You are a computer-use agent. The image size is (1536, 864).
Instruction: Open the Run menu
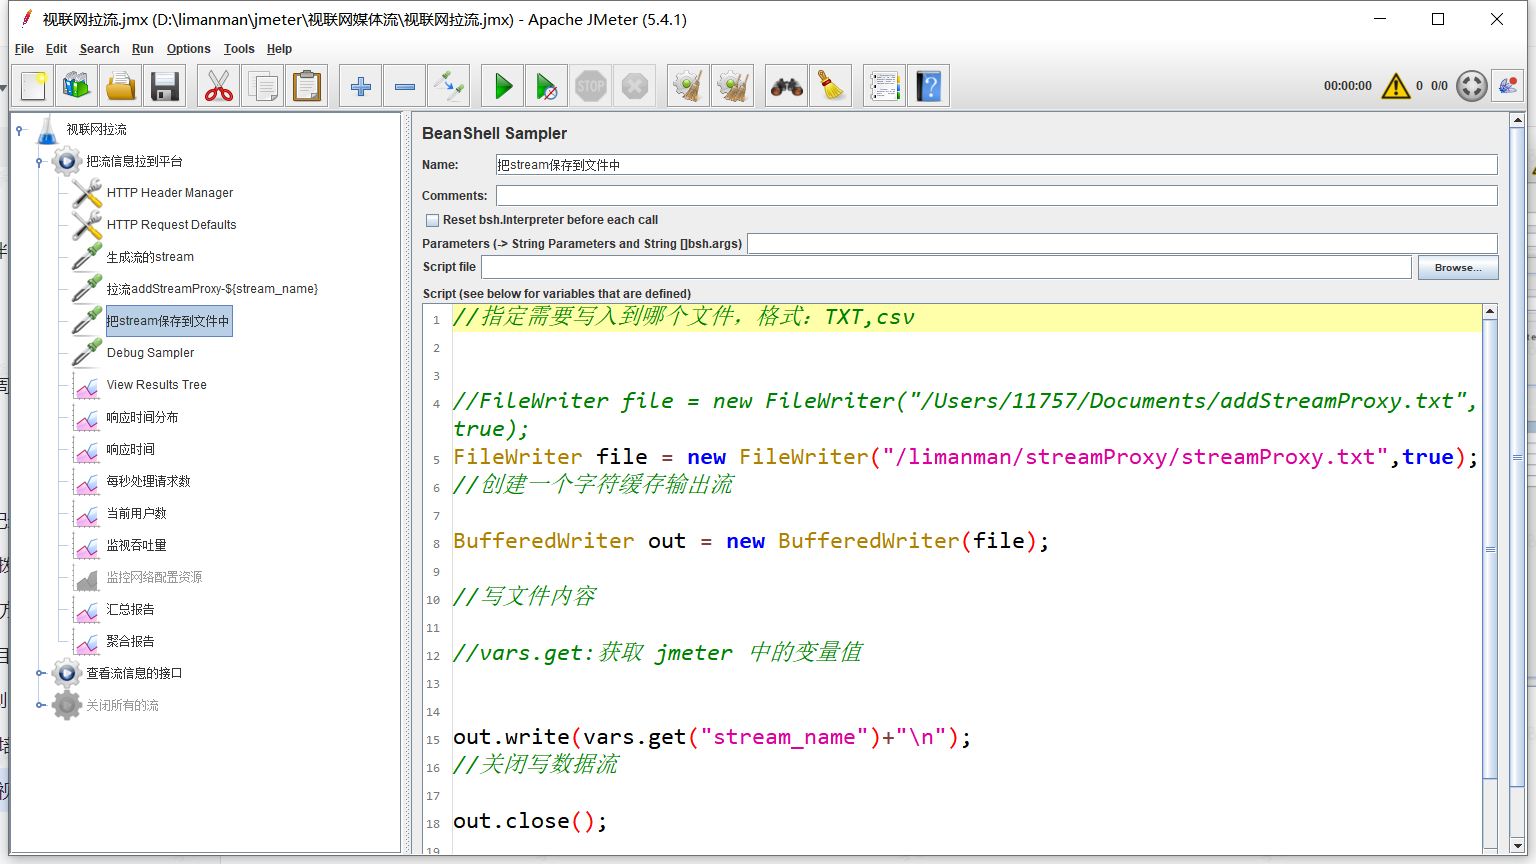142,49
